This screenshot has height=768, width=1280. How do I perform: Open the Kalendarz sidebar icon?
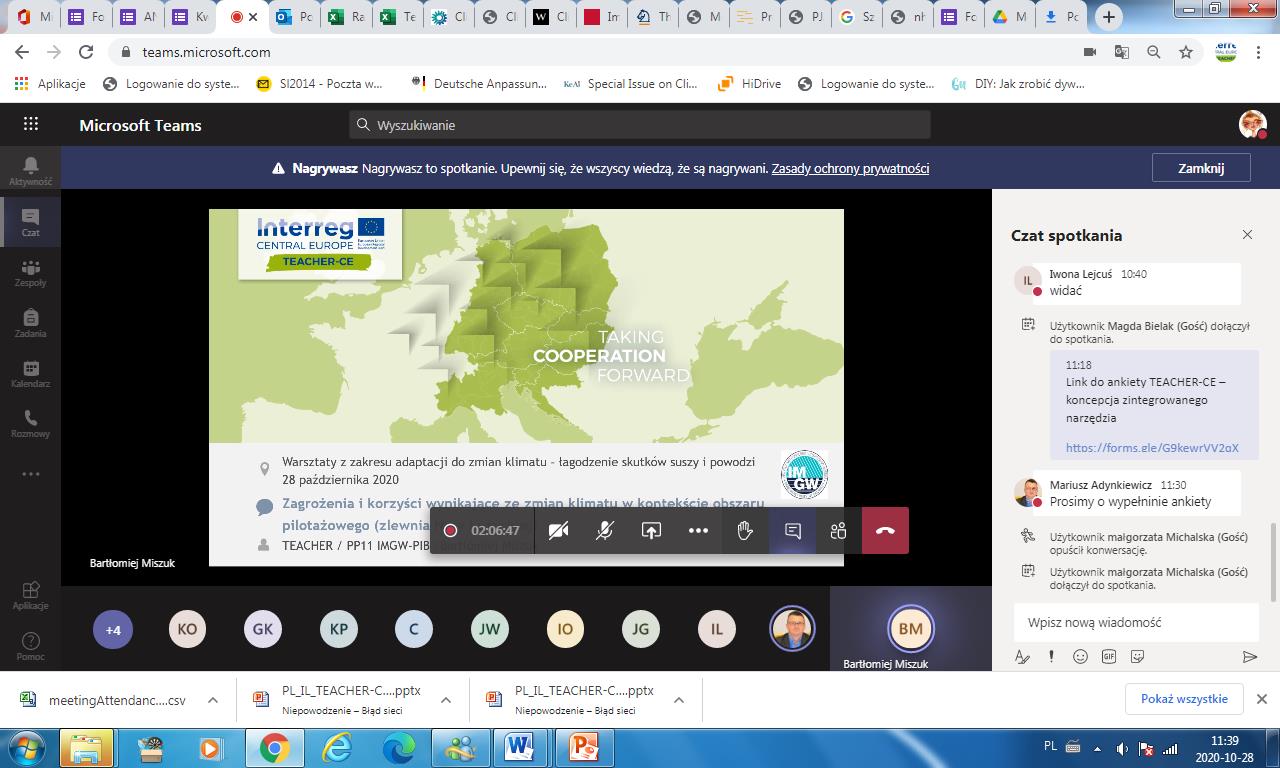(30, 373)
